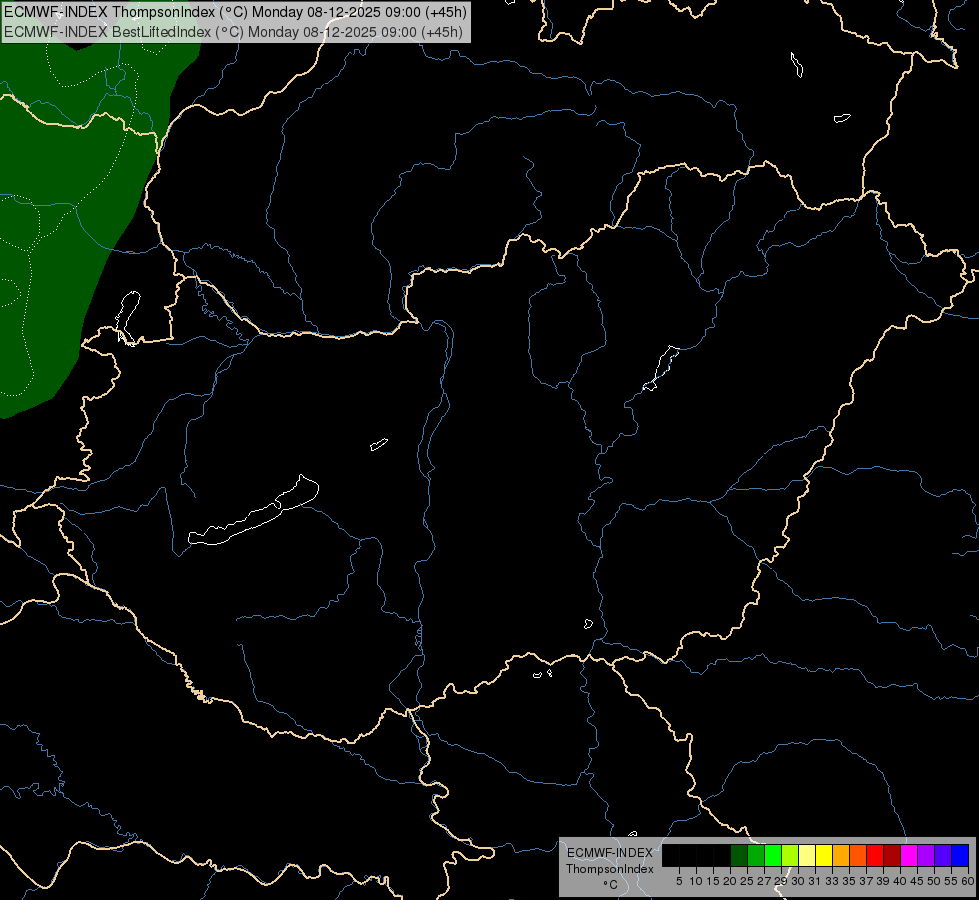Click the medium green 25–27 legend swatch
Screen dimensions: 979x900
[756, 855]
